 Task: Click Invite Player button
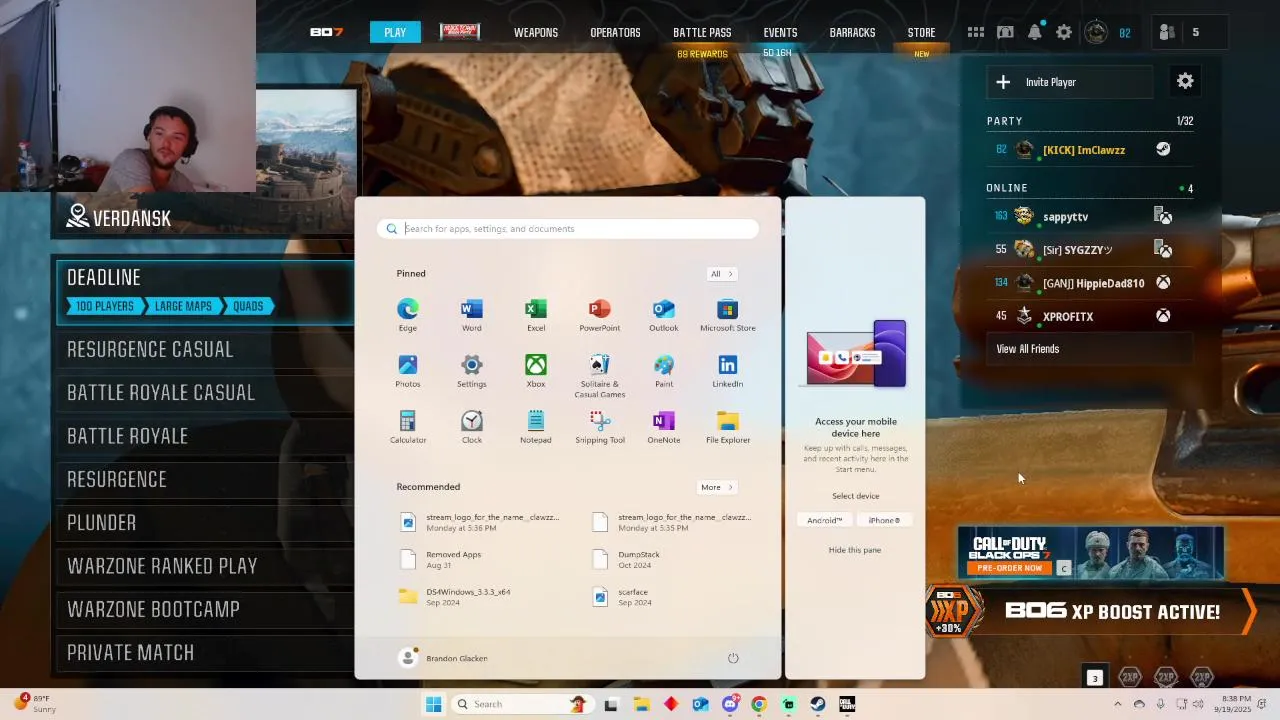tap(1070, 82)
